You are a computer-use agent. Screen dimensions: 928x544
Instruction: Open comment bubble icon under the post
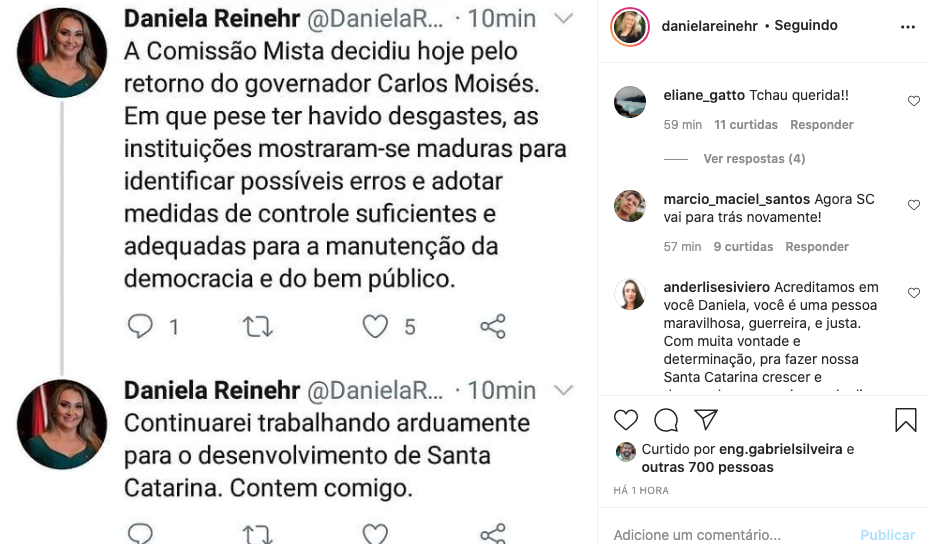666,420
